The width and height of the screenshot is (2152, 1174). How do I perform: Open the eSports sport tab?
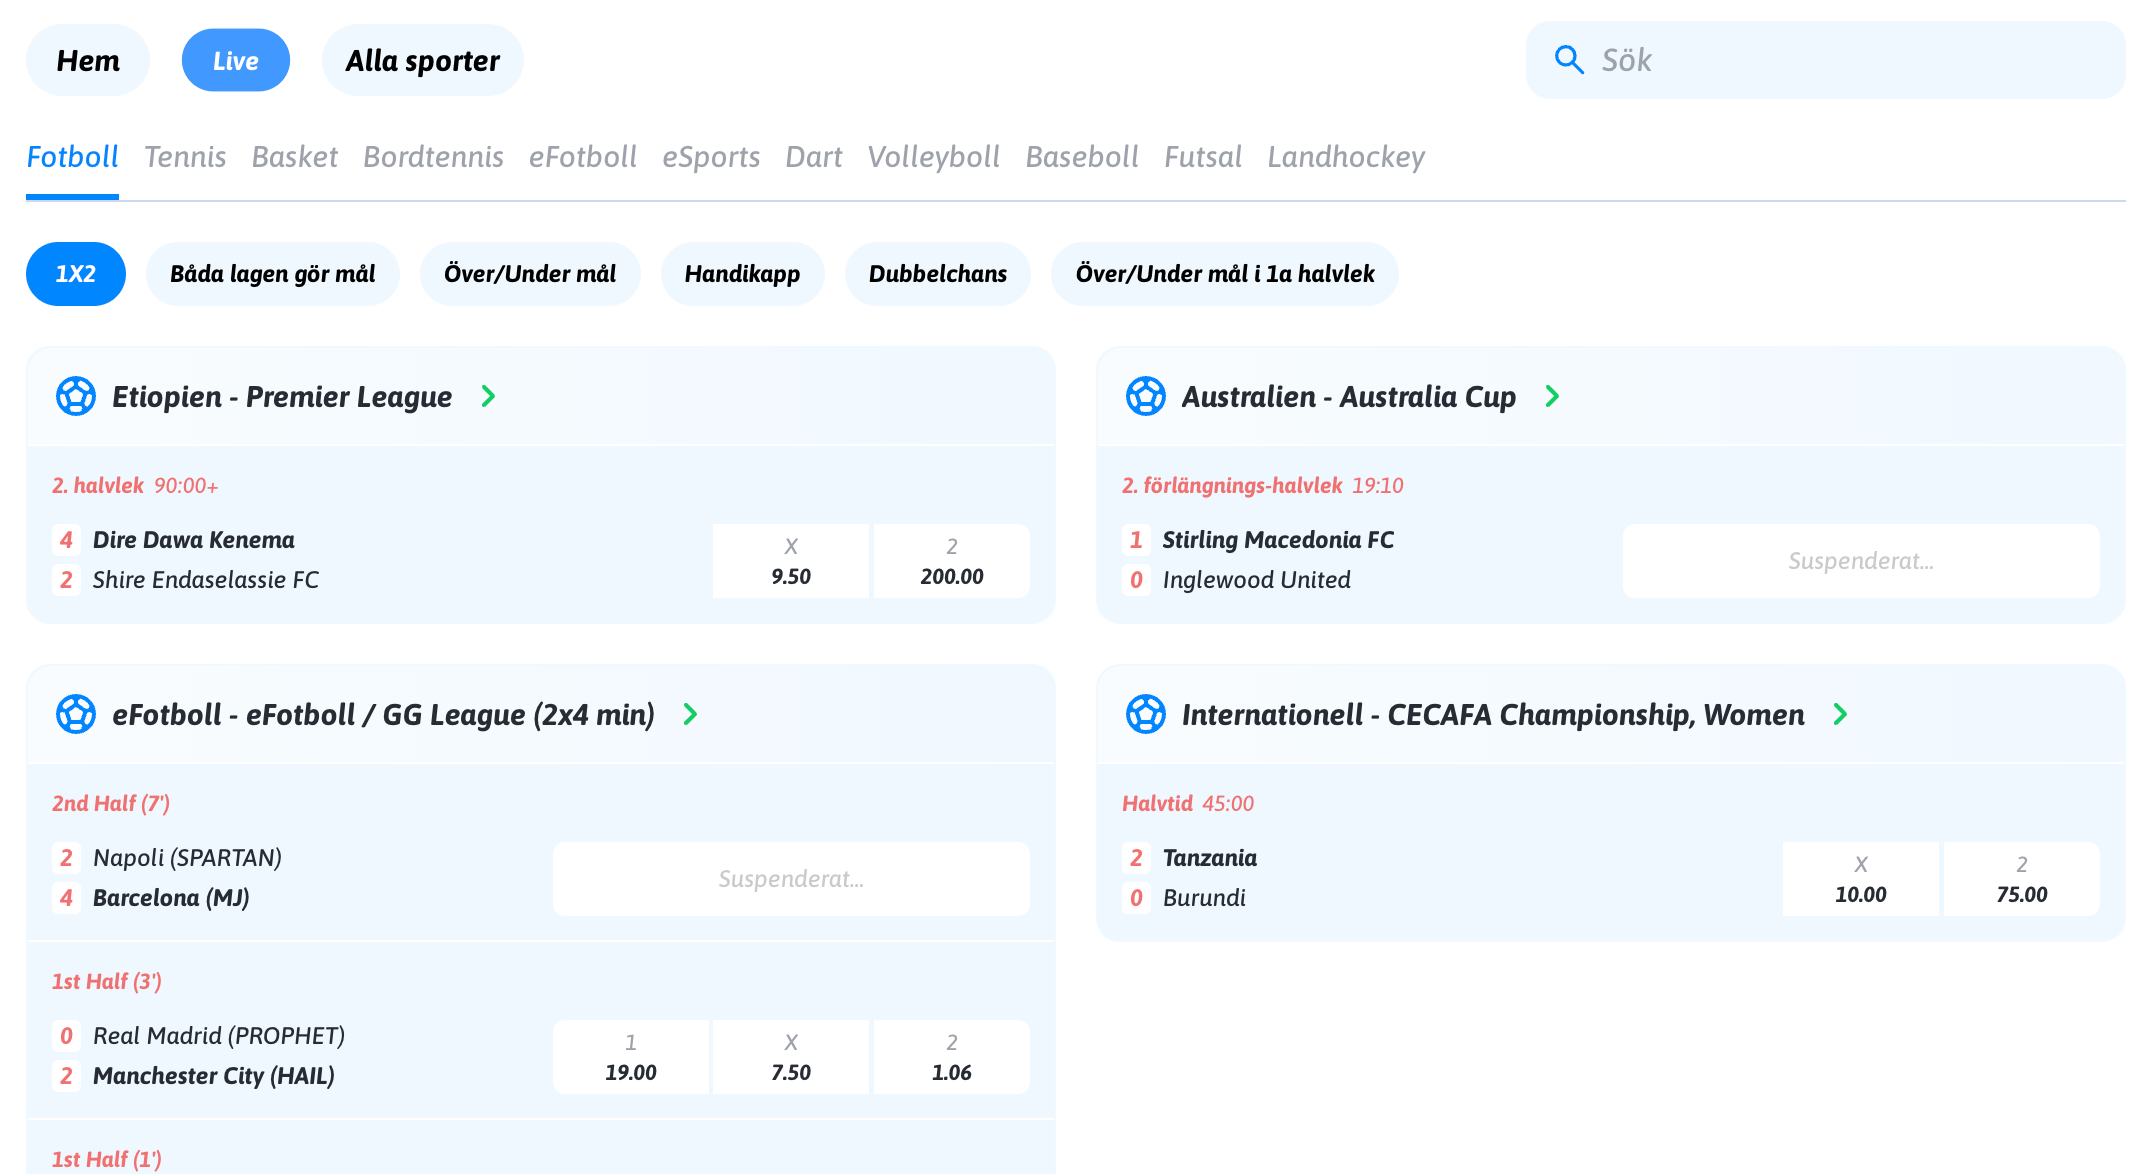pyautogui.click(x=711, y=157)
